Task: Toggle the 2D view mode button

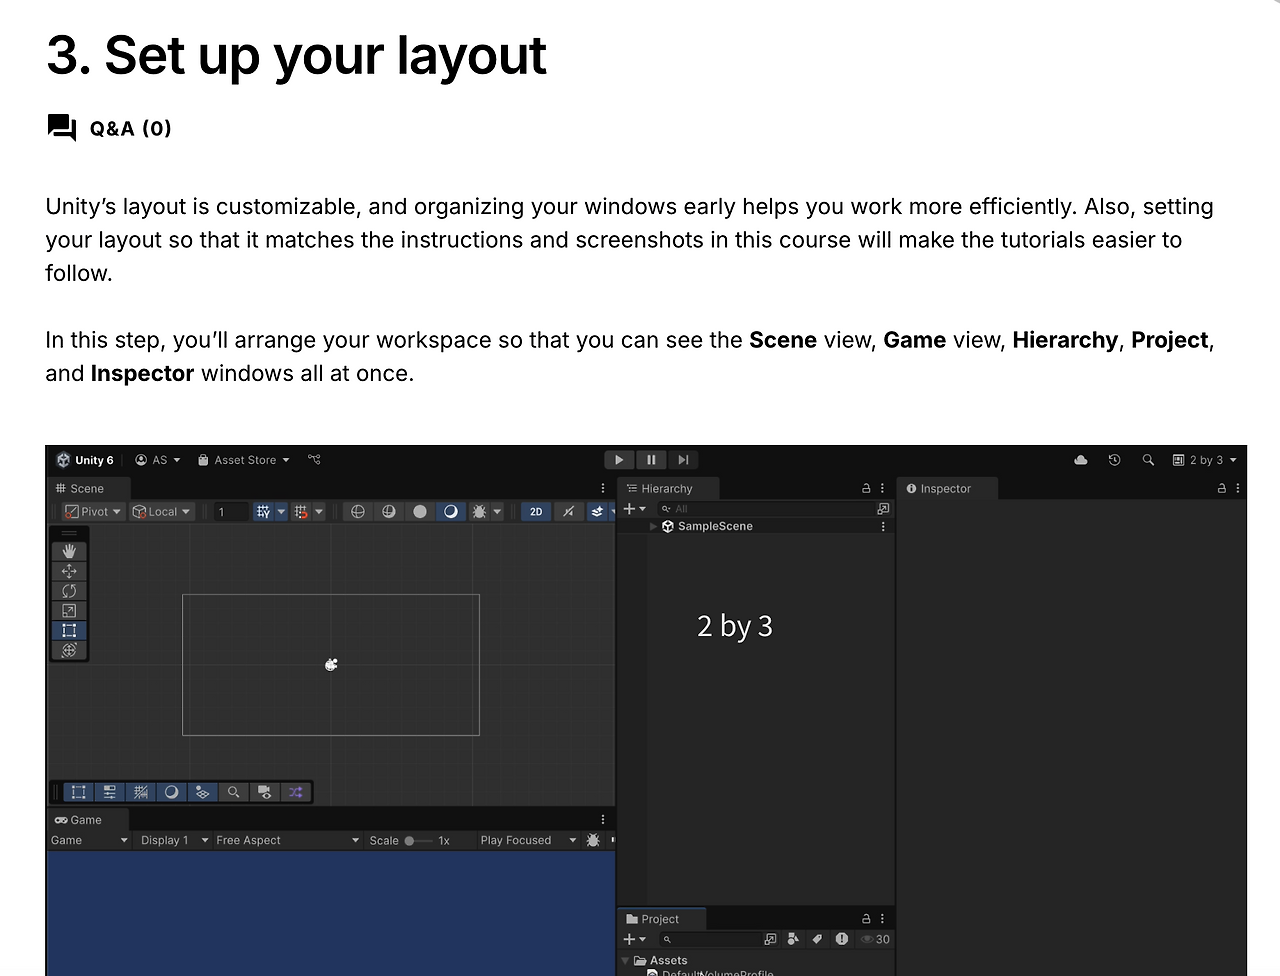Action: (x=536, y=511)
